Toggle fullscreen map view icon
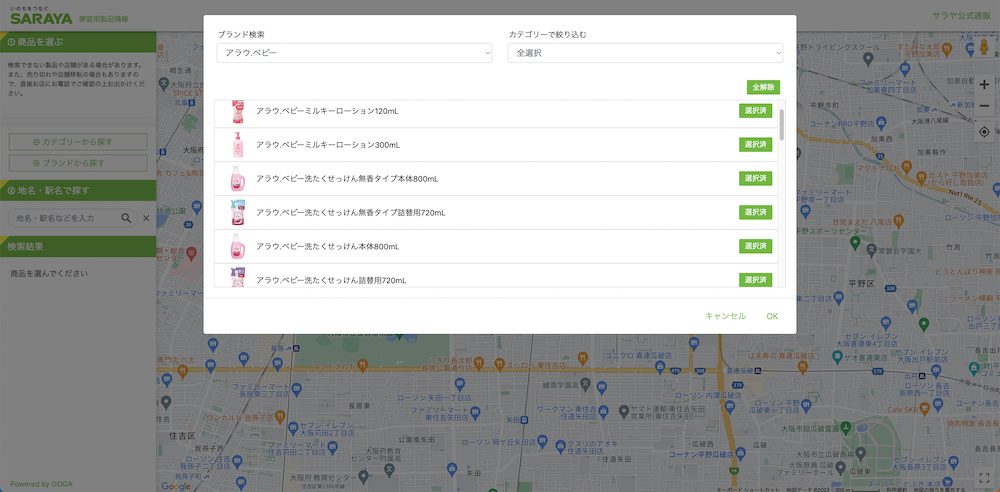1000x492 pixels. 984,477
